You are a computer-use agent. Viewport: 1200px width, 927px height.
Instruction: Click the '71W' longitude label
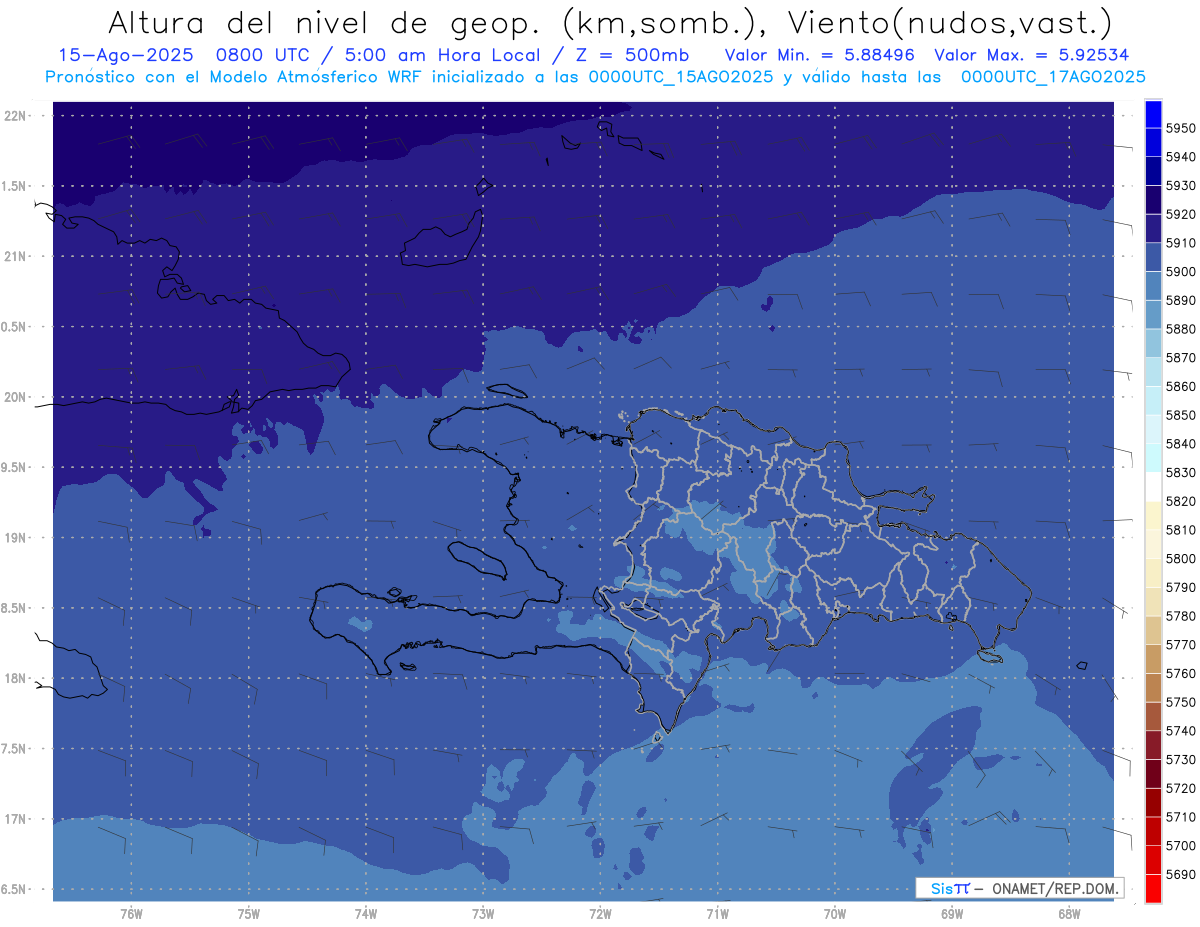[717, 914]
